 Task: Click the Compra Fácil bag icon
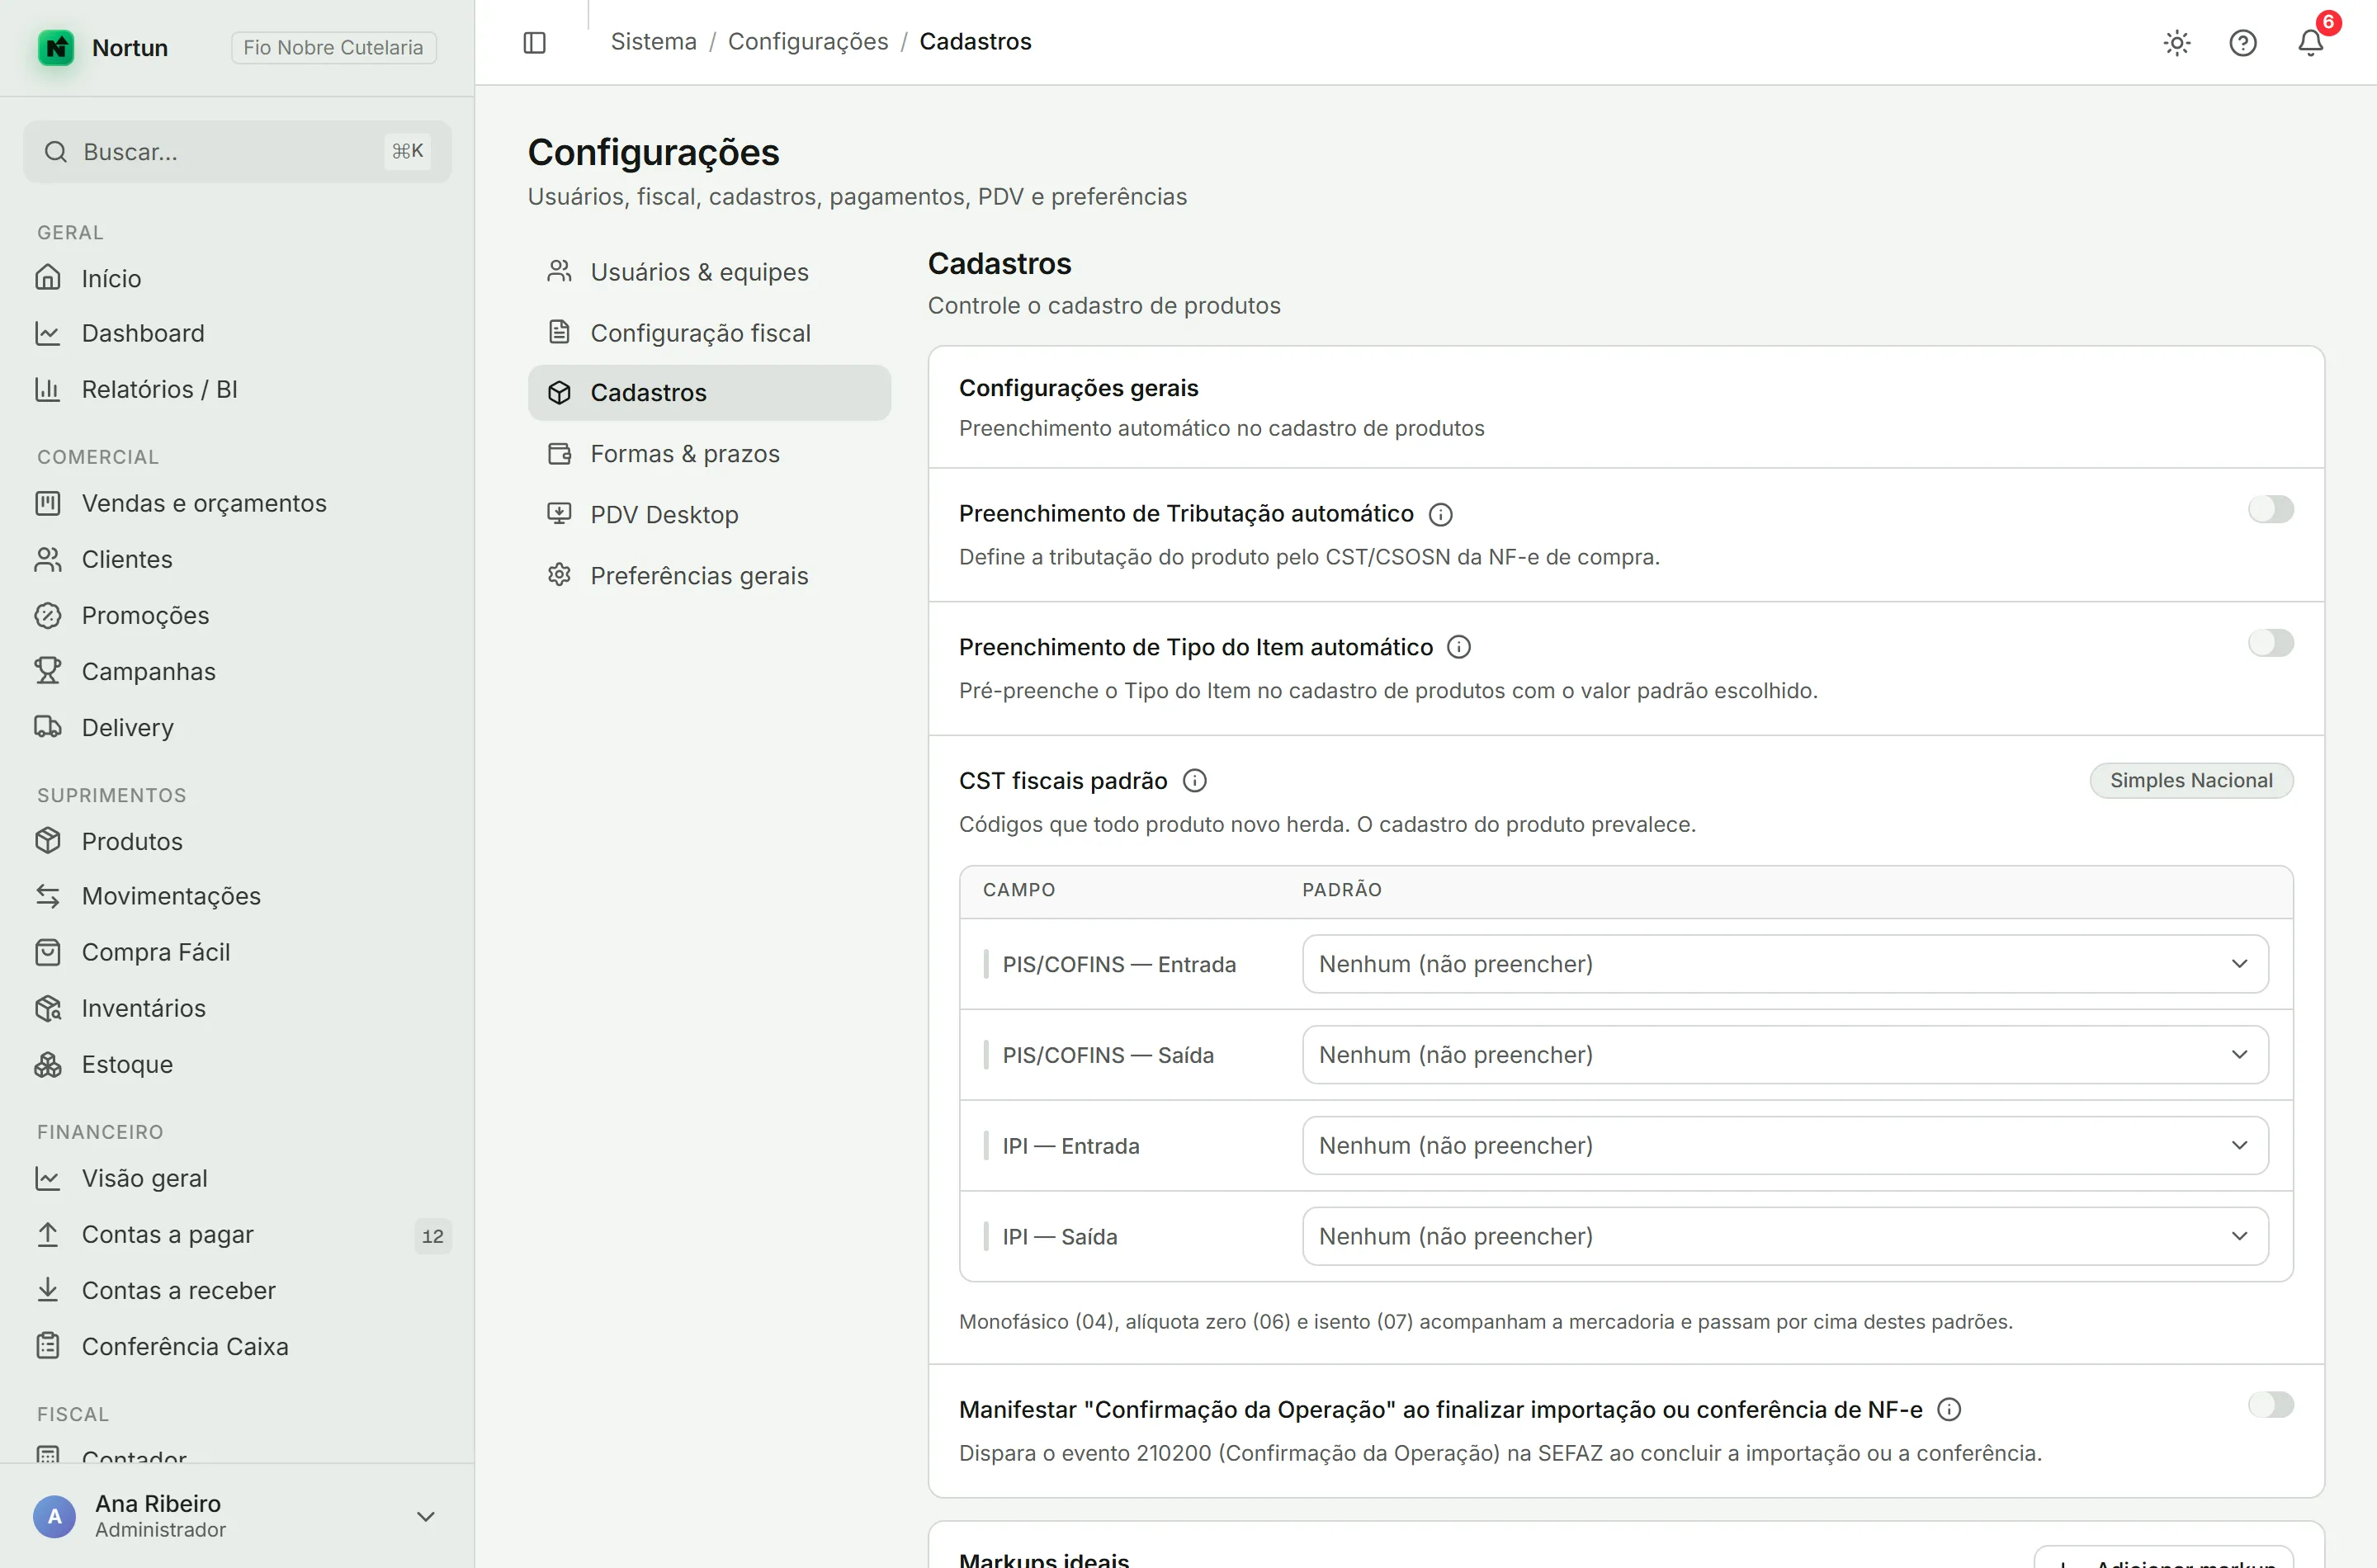pyautogui.click(x=48, y=952)
